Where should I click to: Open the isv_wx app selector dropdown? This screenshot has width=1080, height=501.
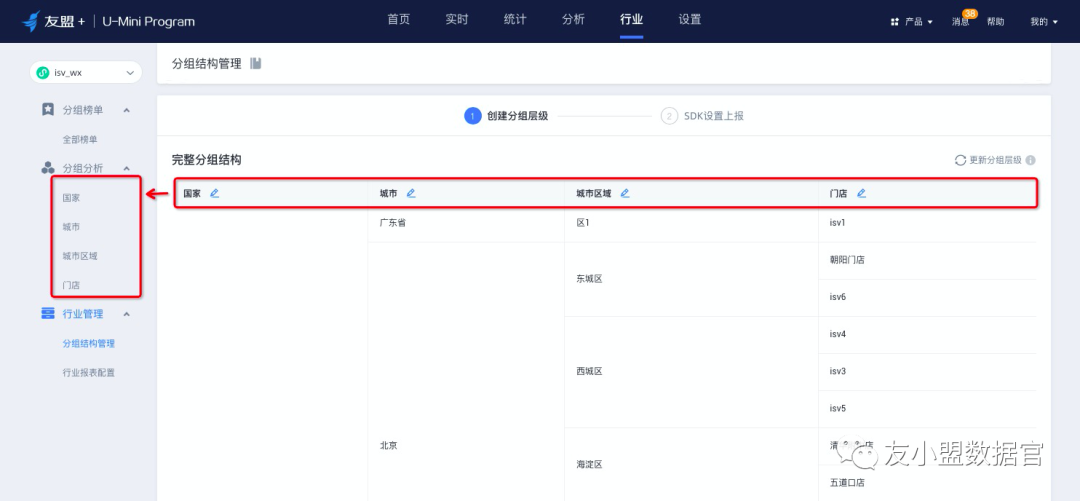85,72
